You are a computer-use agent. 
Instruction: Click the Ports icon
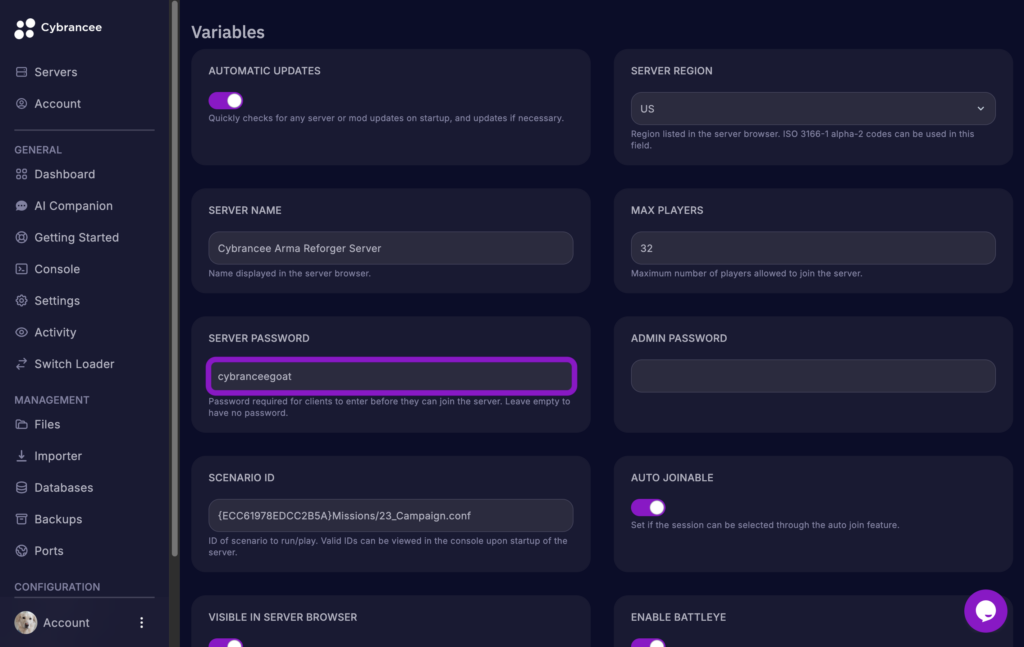click(22, 551)
